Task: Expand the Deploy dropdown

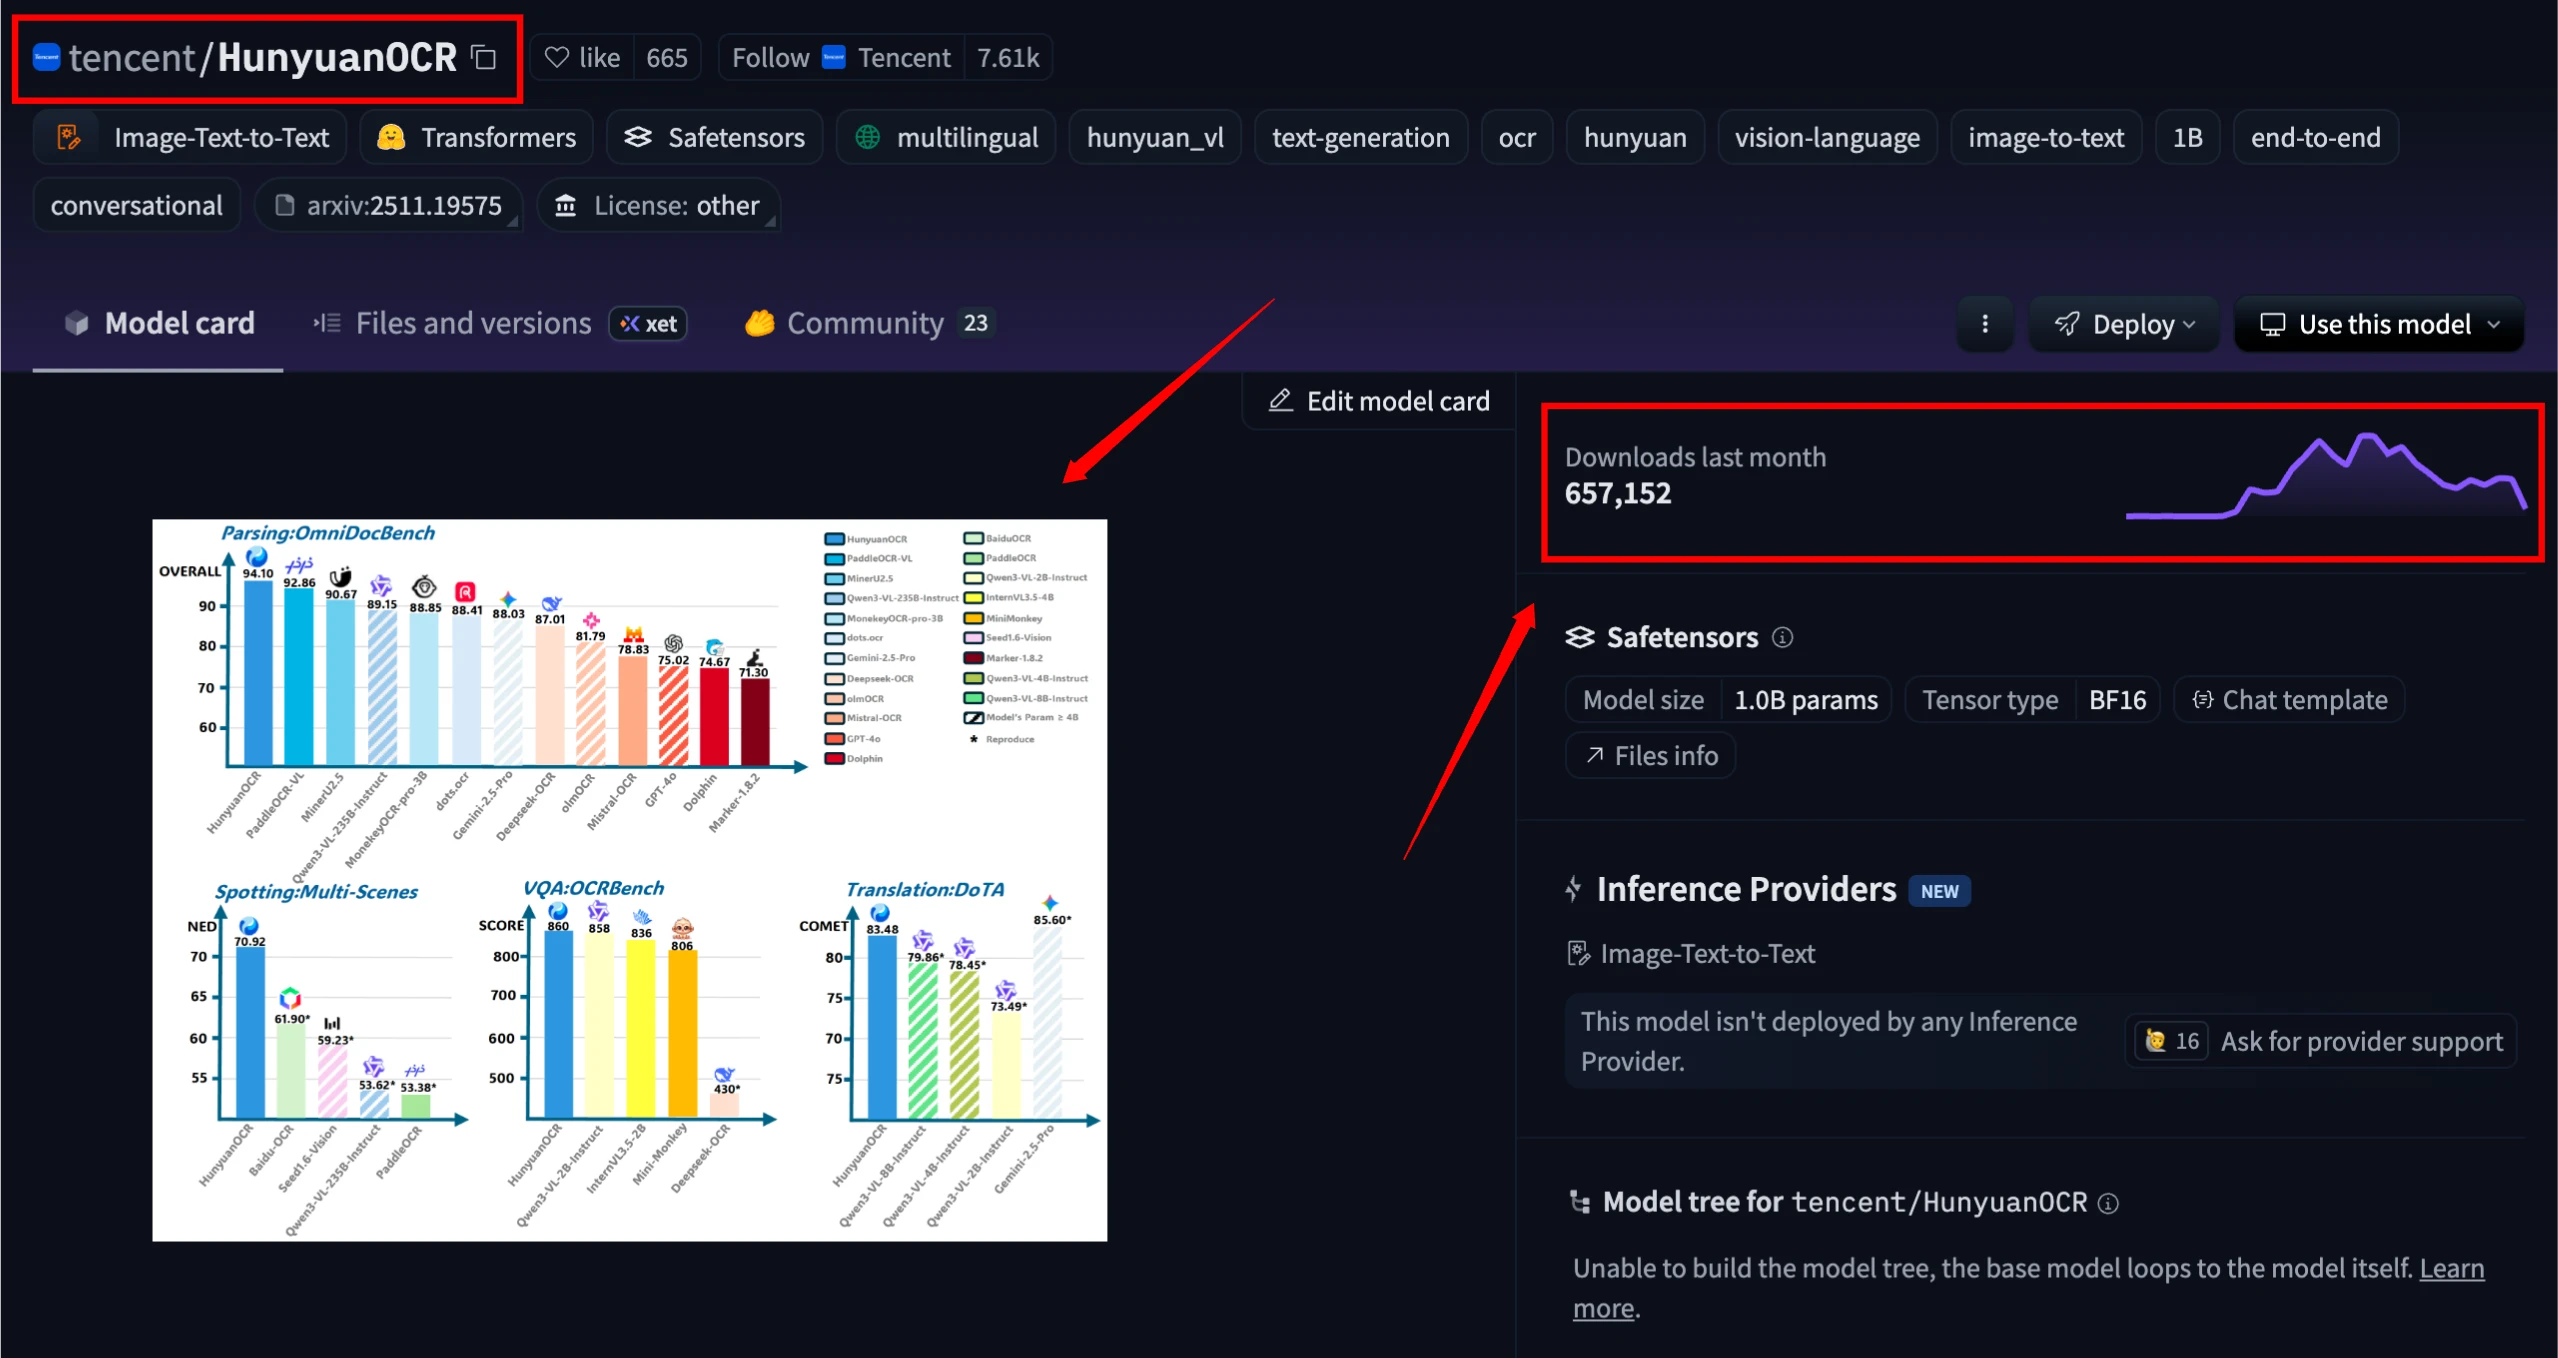Action: point(2124,324)
